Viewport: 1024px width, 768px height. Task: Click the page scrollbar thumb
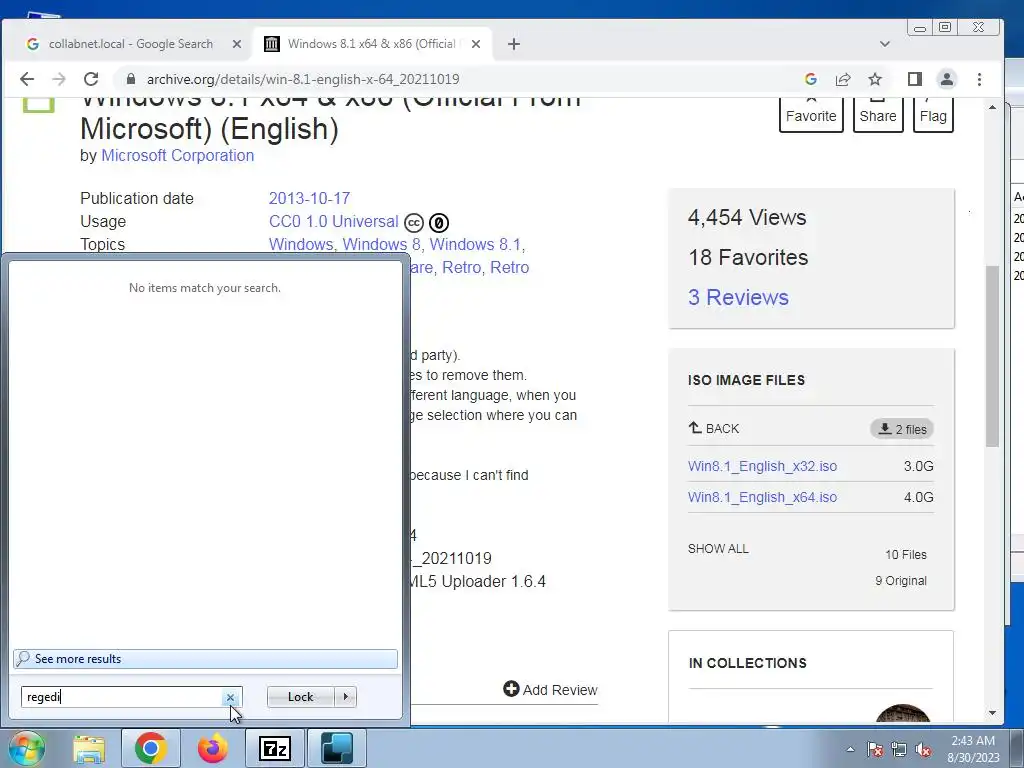pos(993,356)
